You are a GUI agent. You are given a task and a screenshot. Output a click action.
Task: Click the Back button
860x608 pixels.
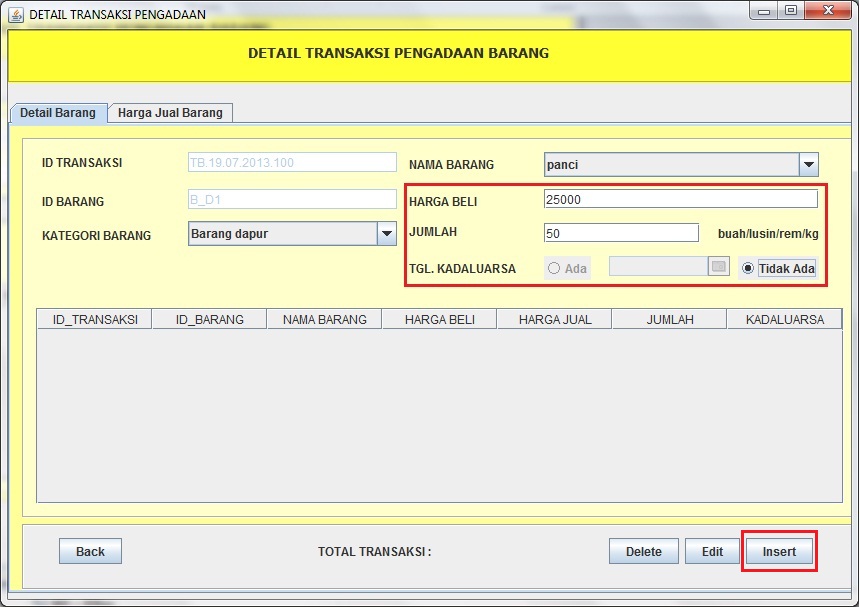click(x=90, y=551)
